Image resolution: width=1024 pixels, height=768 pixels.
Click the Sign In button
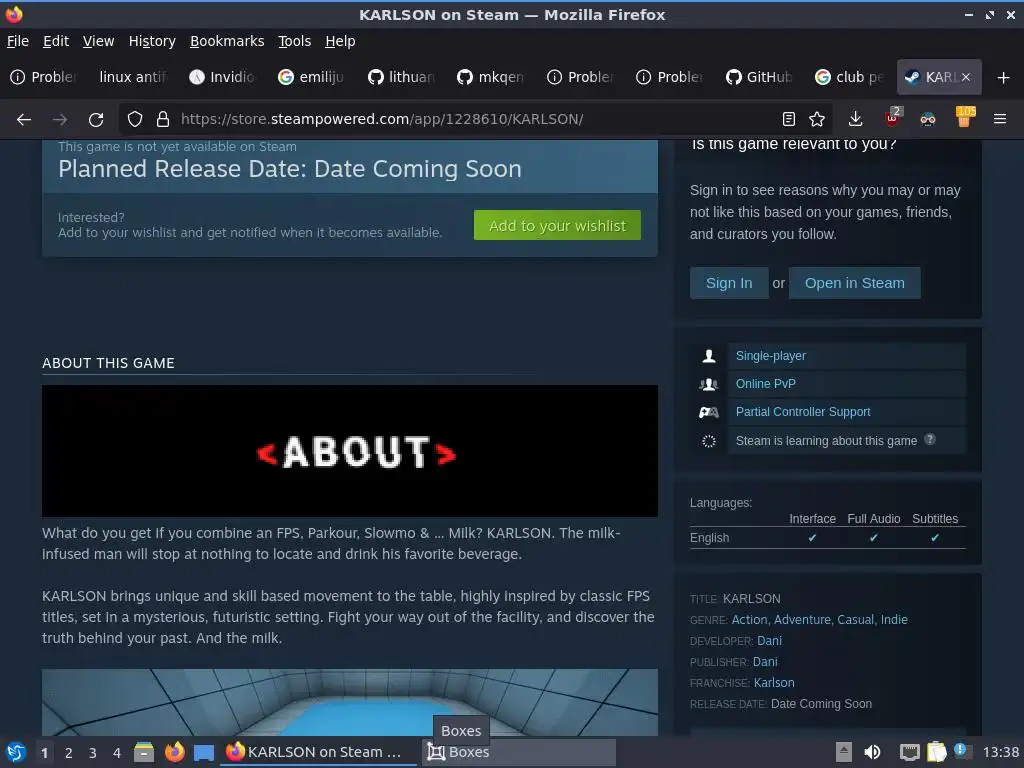pyautogui.click(x=729, y=283)
